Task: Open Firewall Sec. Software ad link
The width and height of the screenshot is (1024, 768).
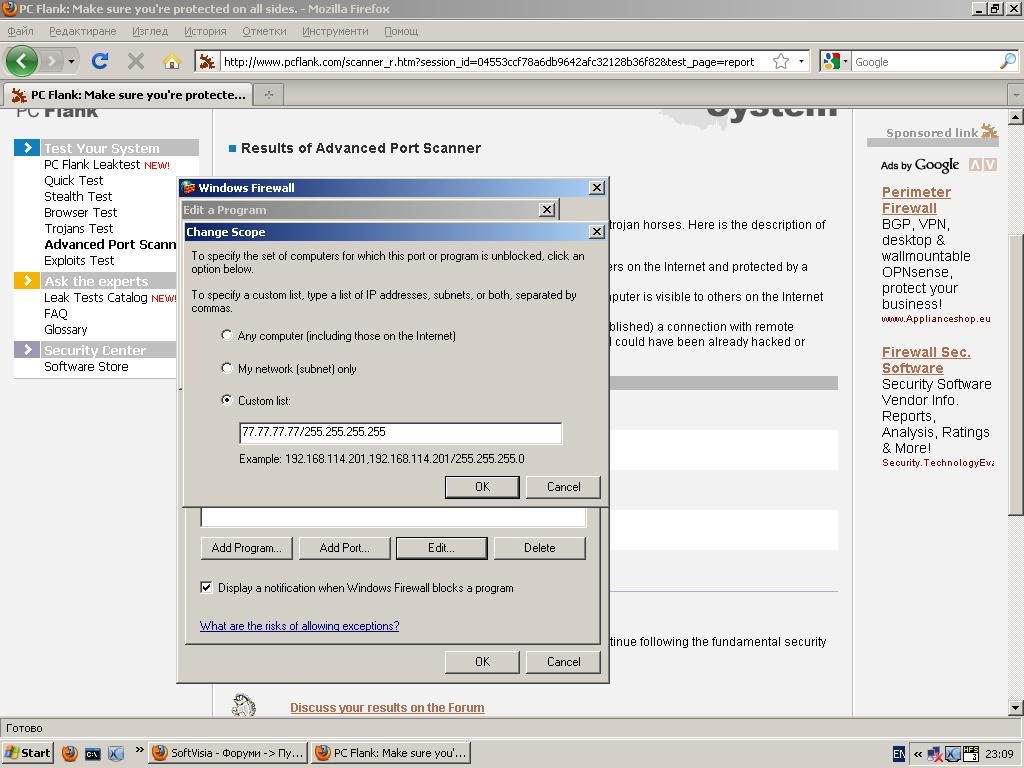Action: [926, 360]
